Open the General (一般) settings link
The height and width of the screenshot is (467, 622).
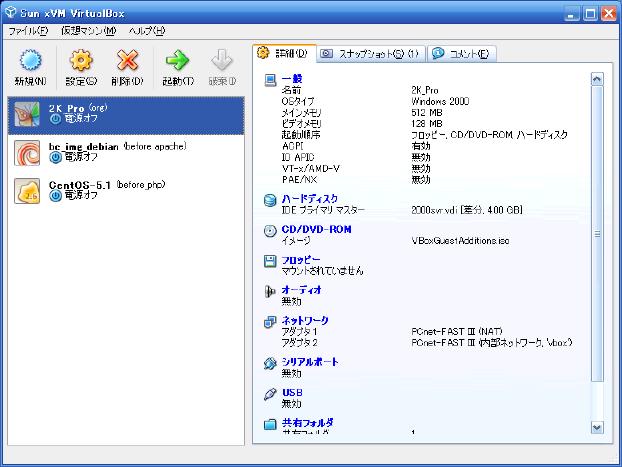click(292, 79)
